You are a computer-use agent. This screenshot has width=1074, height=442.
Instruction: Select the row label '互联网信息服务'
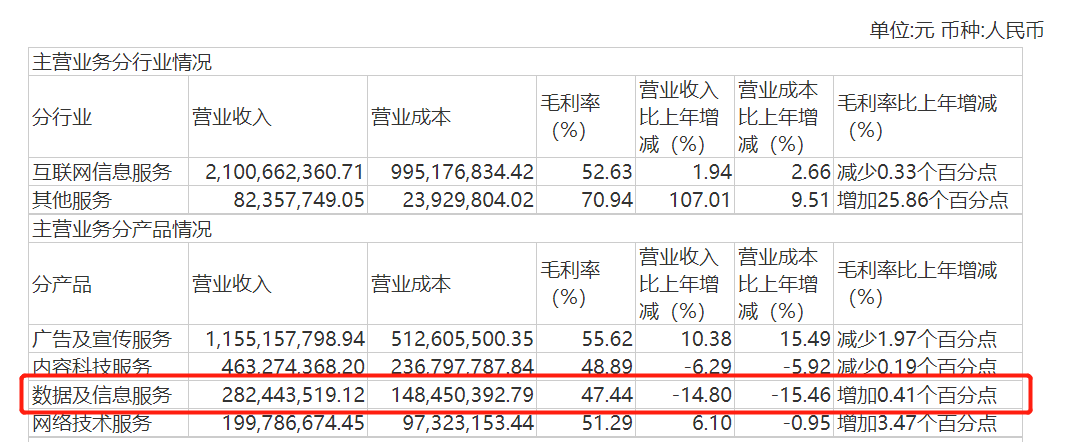click(101, 171)
